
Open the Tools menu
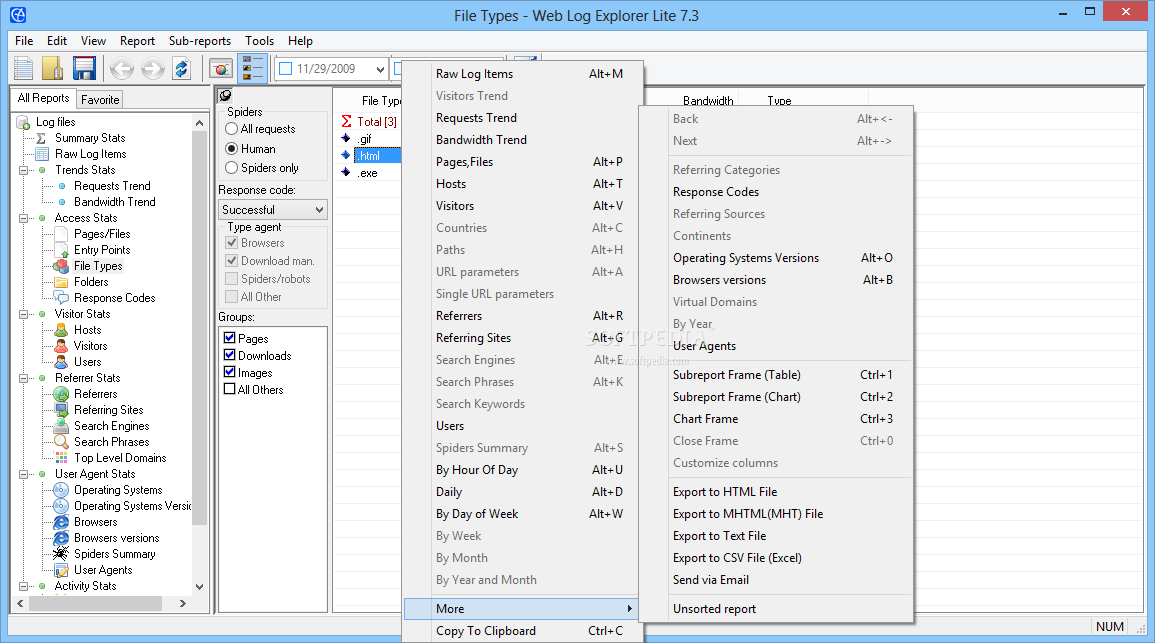coord(259,41)
